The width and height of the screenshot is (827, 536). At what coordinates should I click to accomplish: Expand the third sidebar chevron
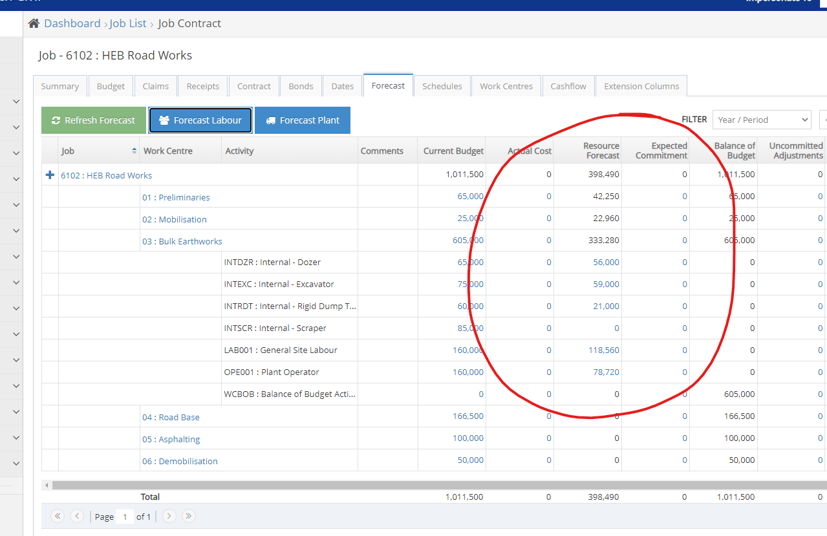16,153
